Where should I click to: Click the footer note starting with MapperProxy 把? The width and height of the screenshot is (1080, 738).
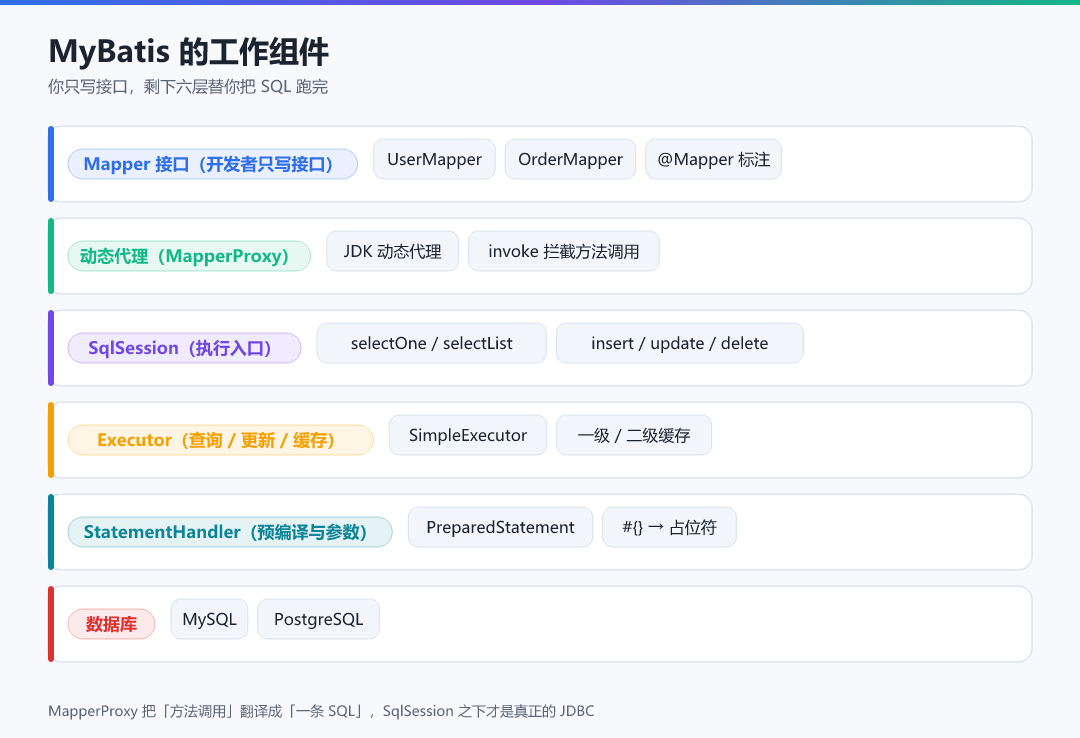pyautogui.click(x=321, y=710)
